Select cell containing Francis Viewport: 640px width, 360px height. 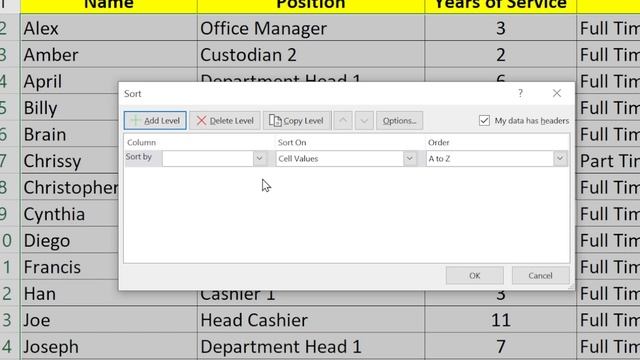tap(69, 267)
